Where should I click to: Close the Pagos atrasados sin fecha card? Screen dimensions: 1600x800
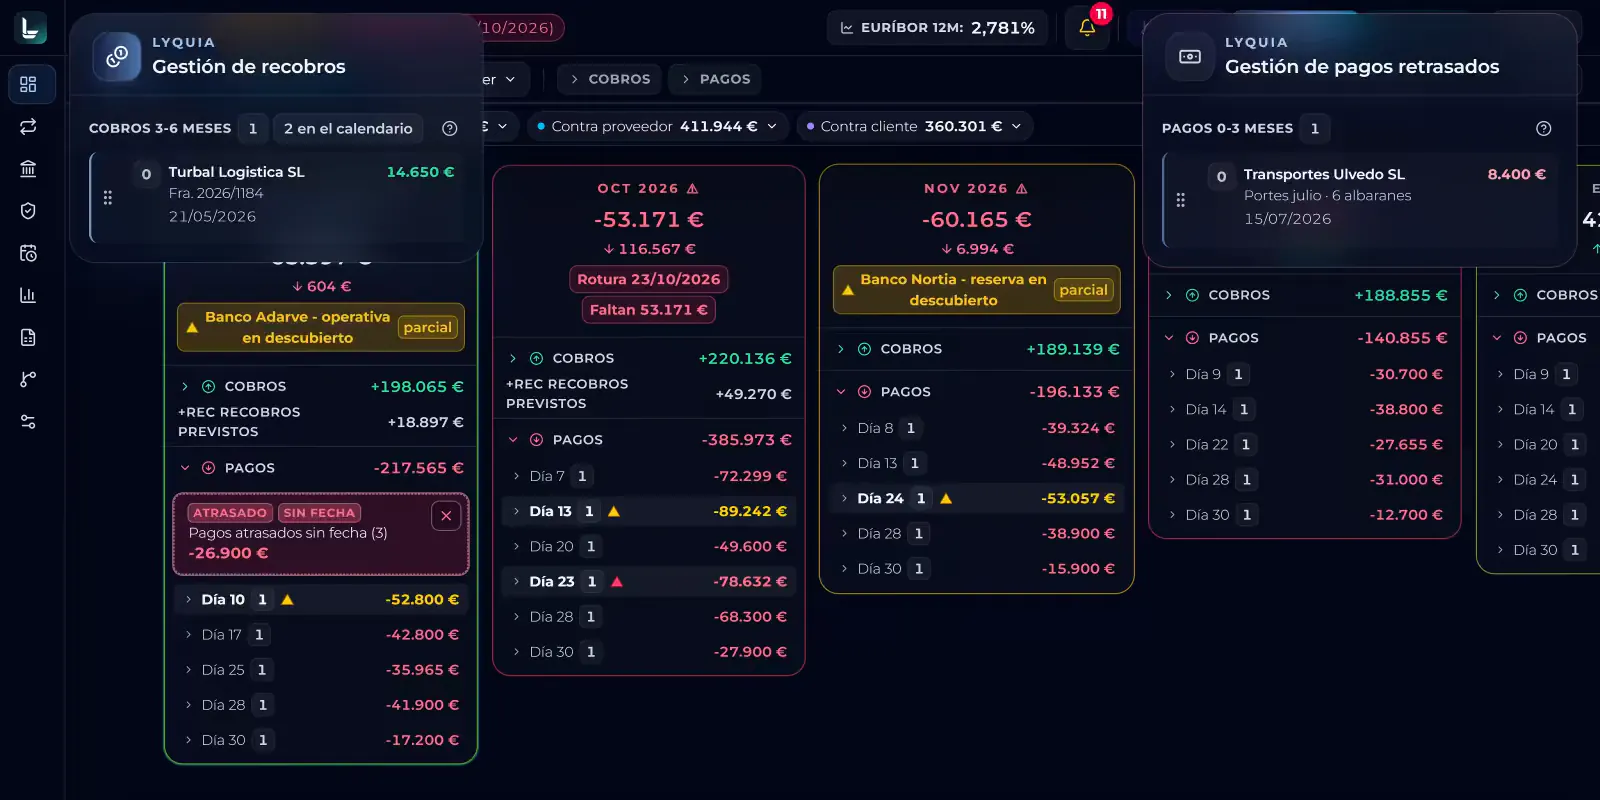(446, 516)
